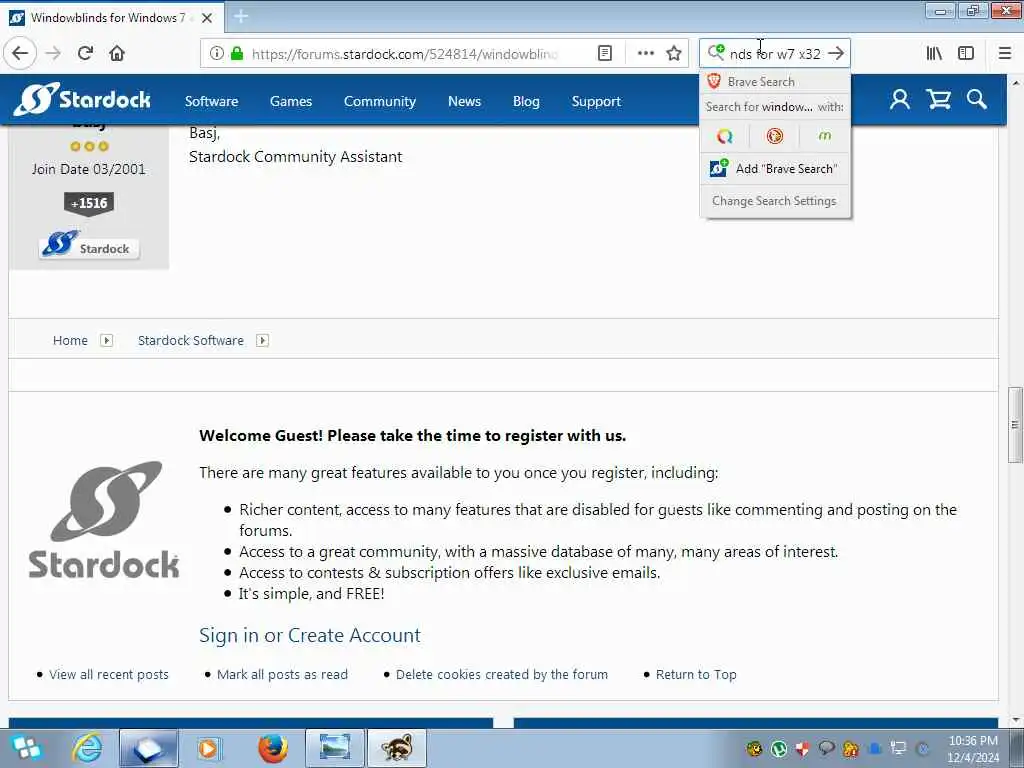Show site information icon in address bar
1024x768 pixels.
click(x=216, y=53)
